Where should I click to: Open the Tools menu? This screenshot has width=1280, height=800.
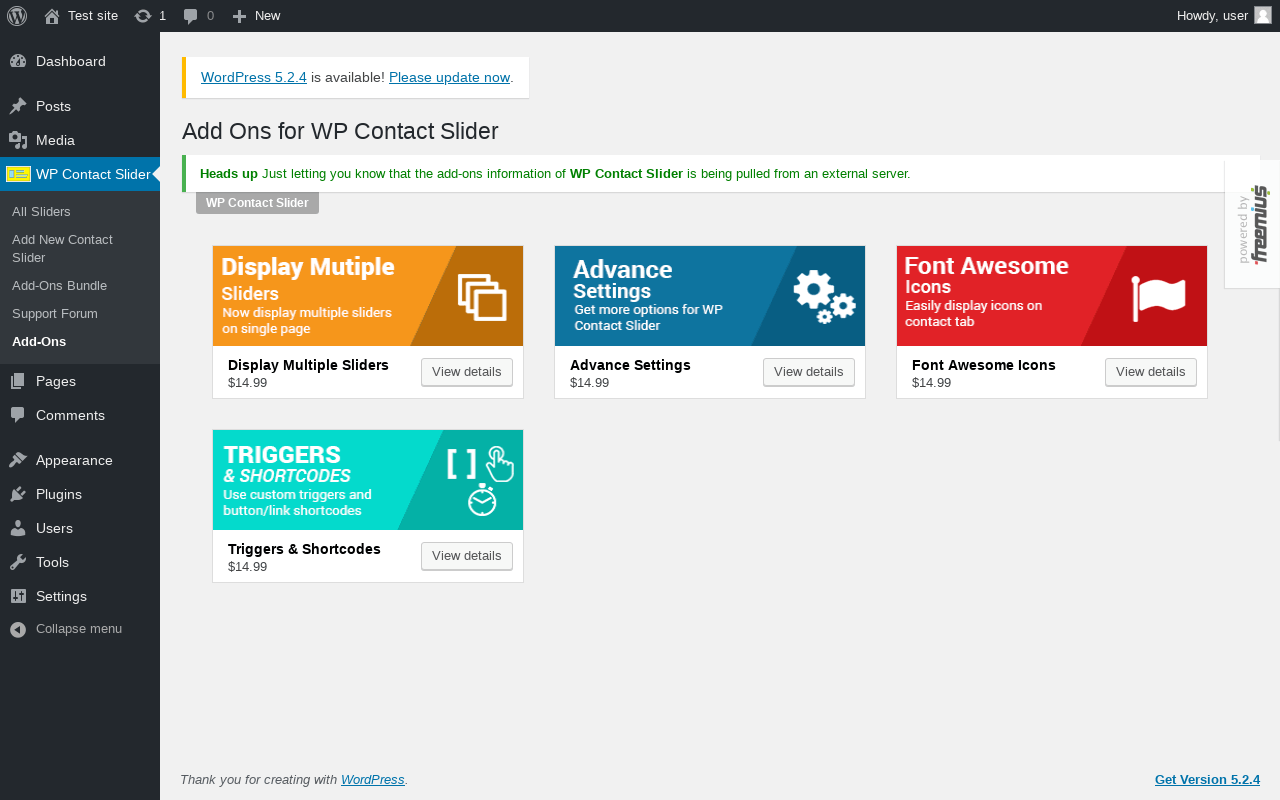point(80,562)
